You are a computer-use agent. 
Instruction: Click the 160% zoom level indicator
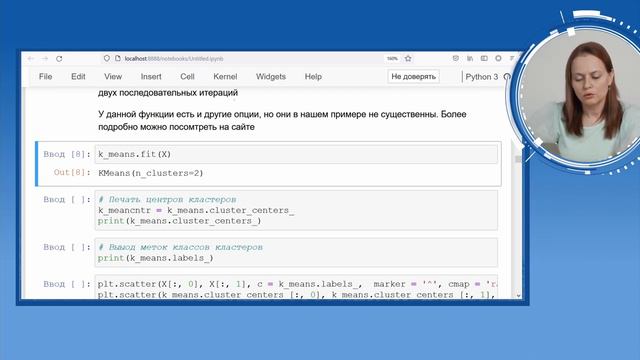pos(392,59)
